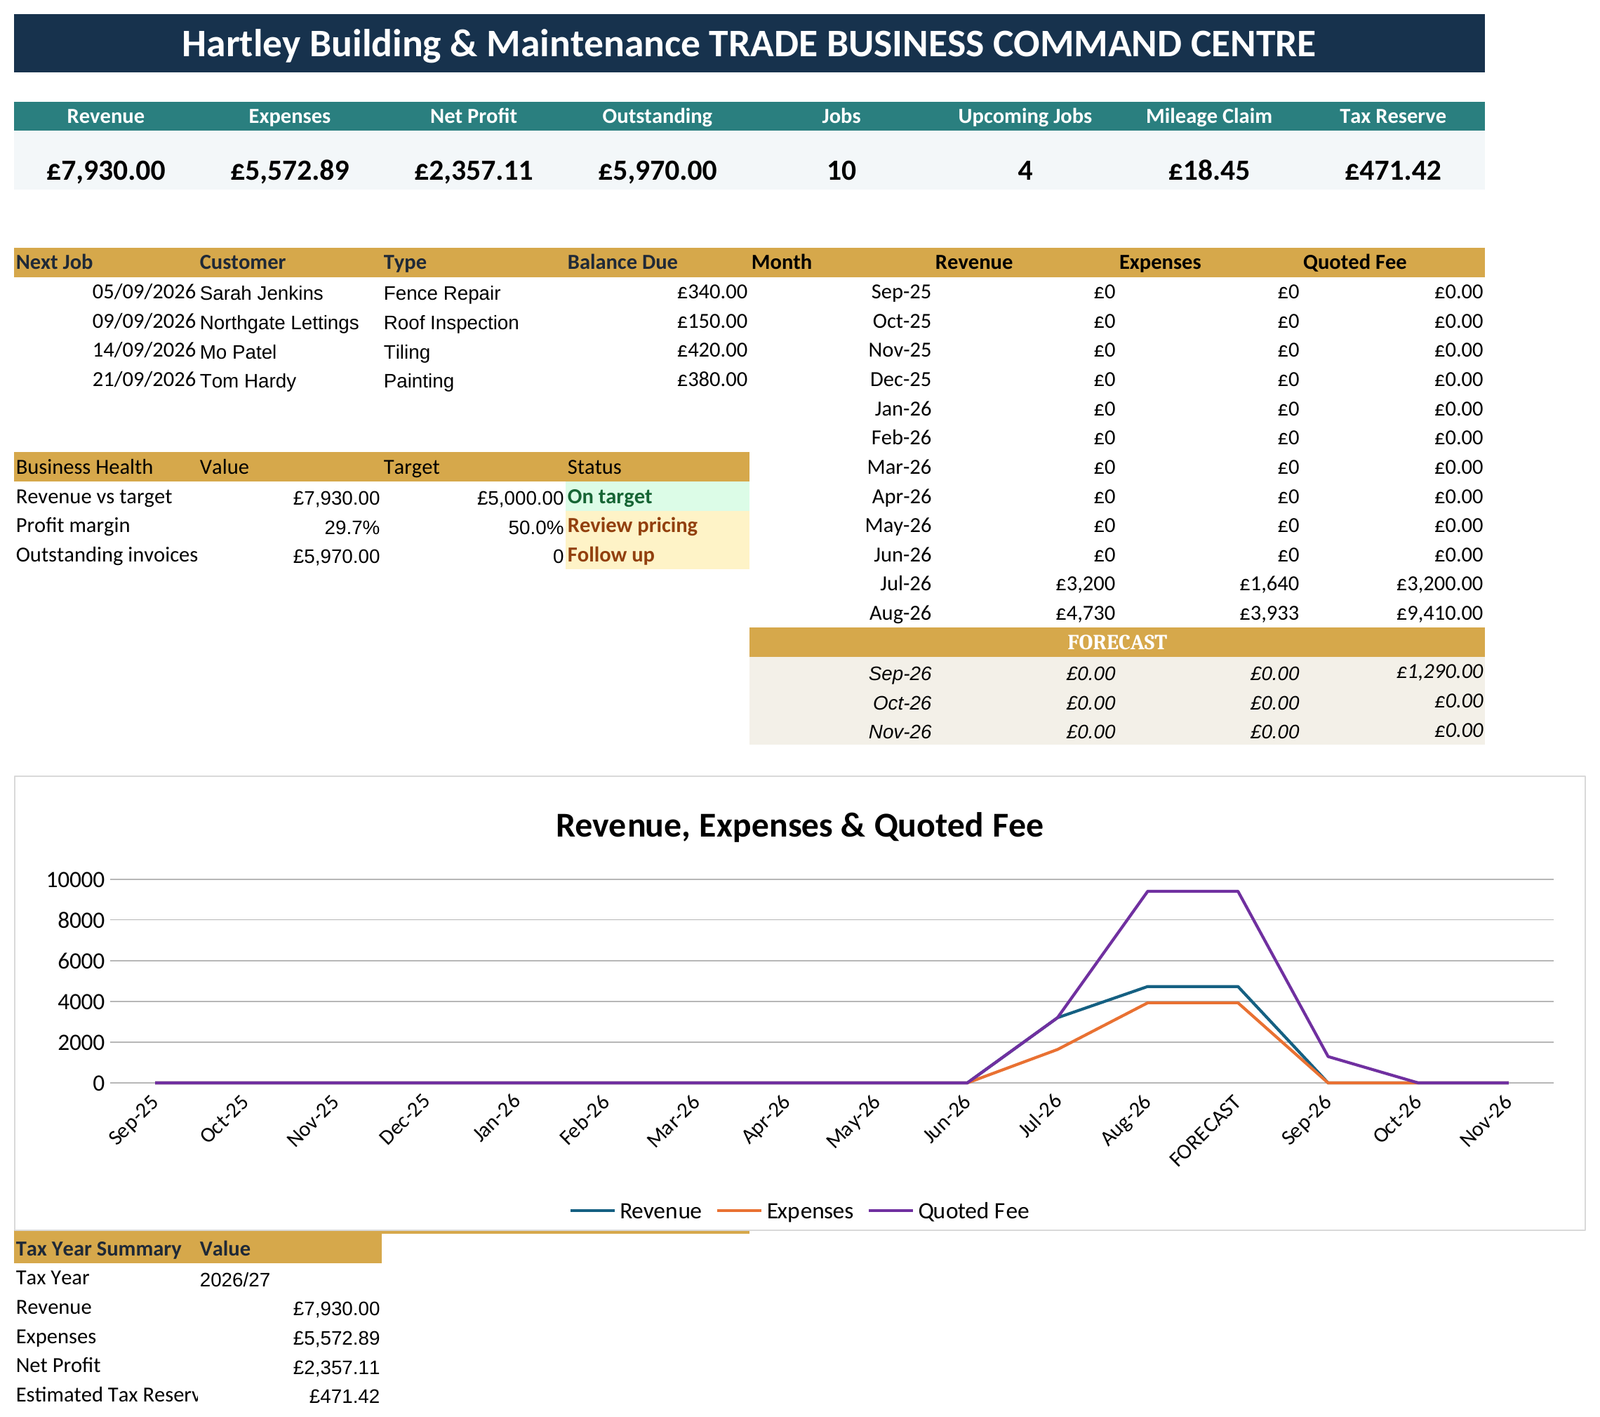This screenshot has height=1417, width=1600.
Task: Select the dashboard title banner
Action: (x=749, y=43)
